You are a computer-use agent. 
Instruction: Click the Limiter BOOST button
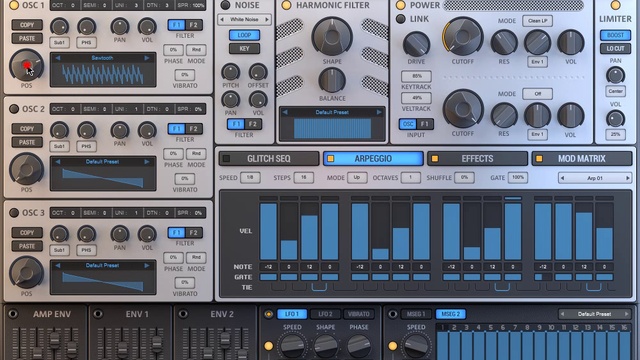[615, 35]
